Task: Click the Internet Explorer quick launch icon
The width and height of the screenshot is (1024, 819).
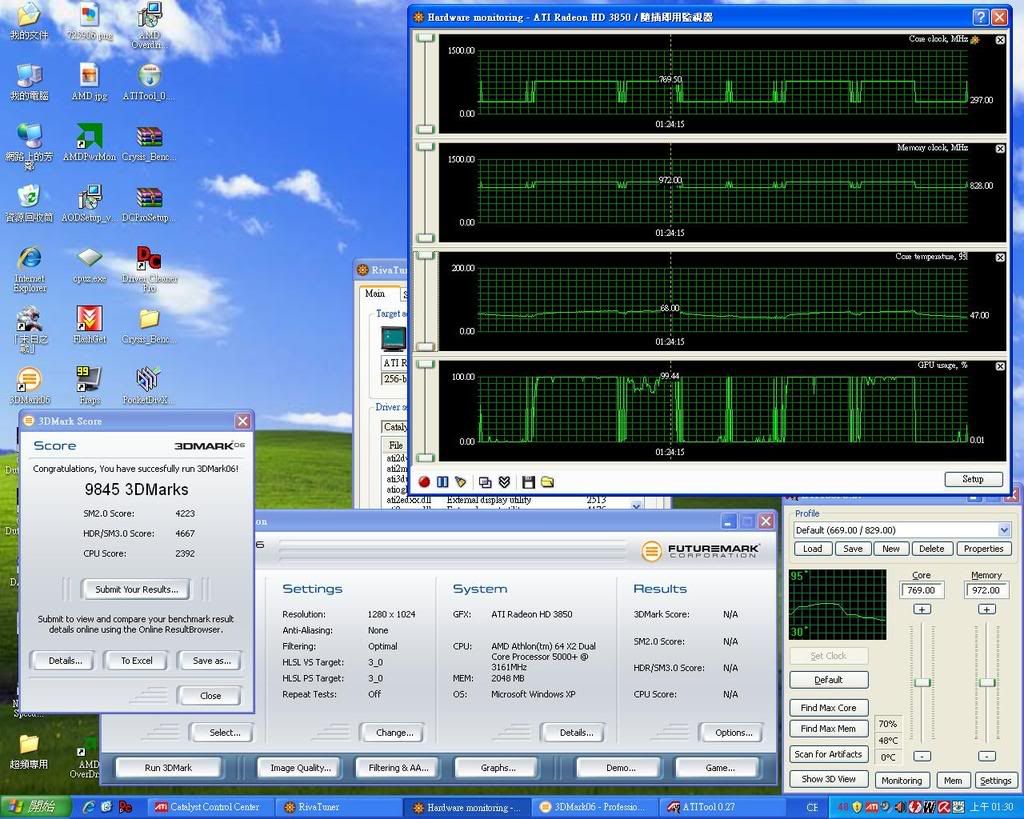Action: (89, 807)
